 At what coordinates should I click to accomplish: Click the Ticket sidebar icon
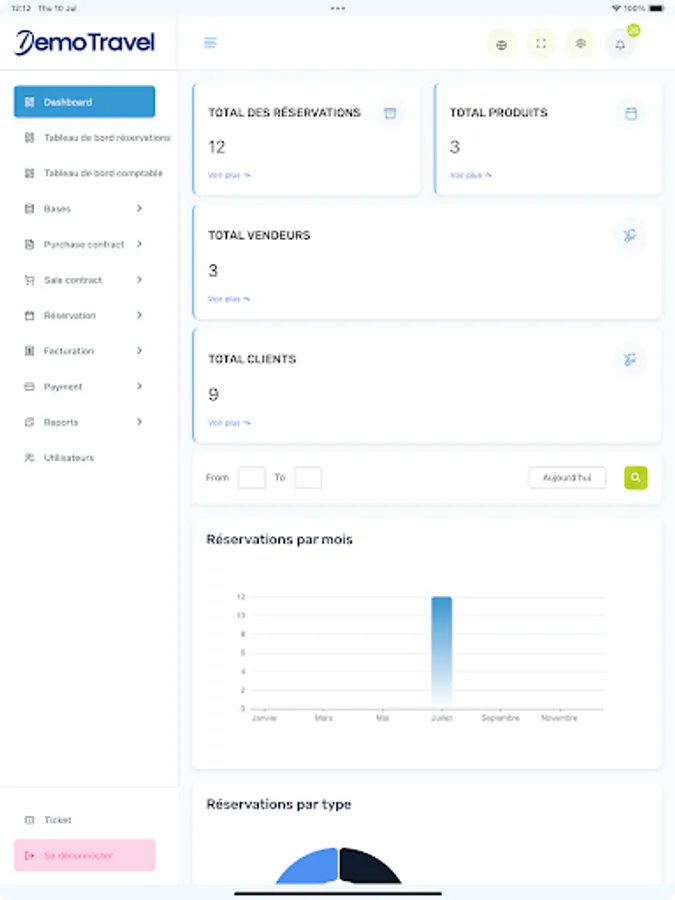coord(29,820)
